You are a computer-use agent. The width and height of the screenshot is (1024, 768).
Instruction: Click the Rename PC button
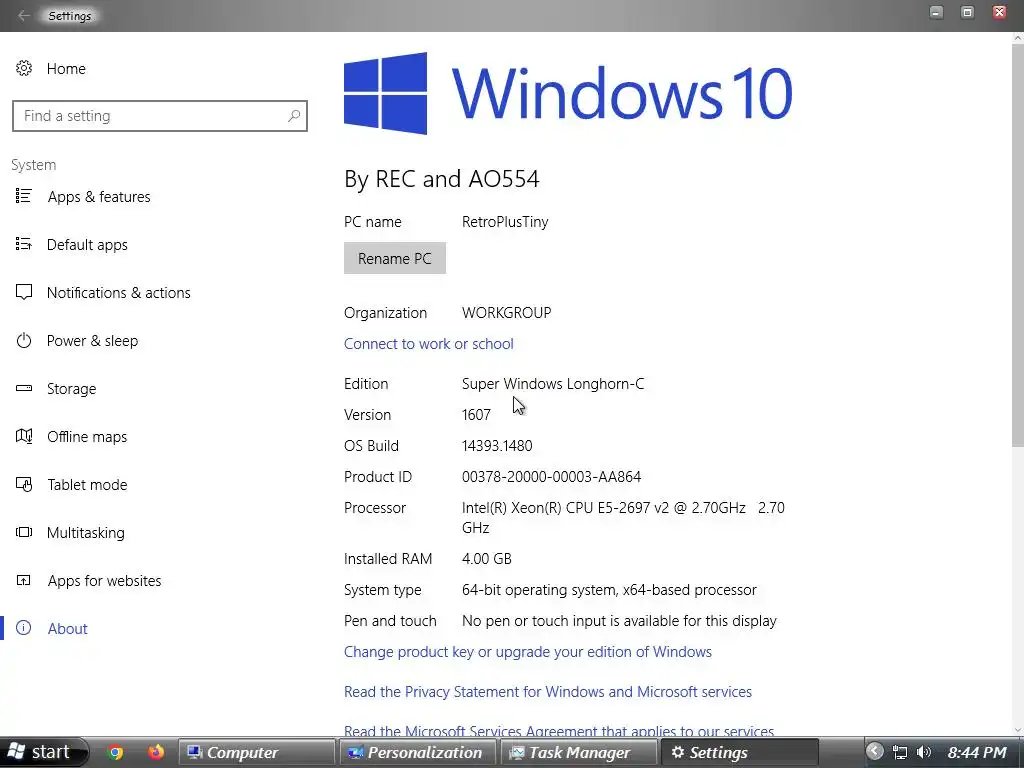pyautogui.click(x=394, y=258)
